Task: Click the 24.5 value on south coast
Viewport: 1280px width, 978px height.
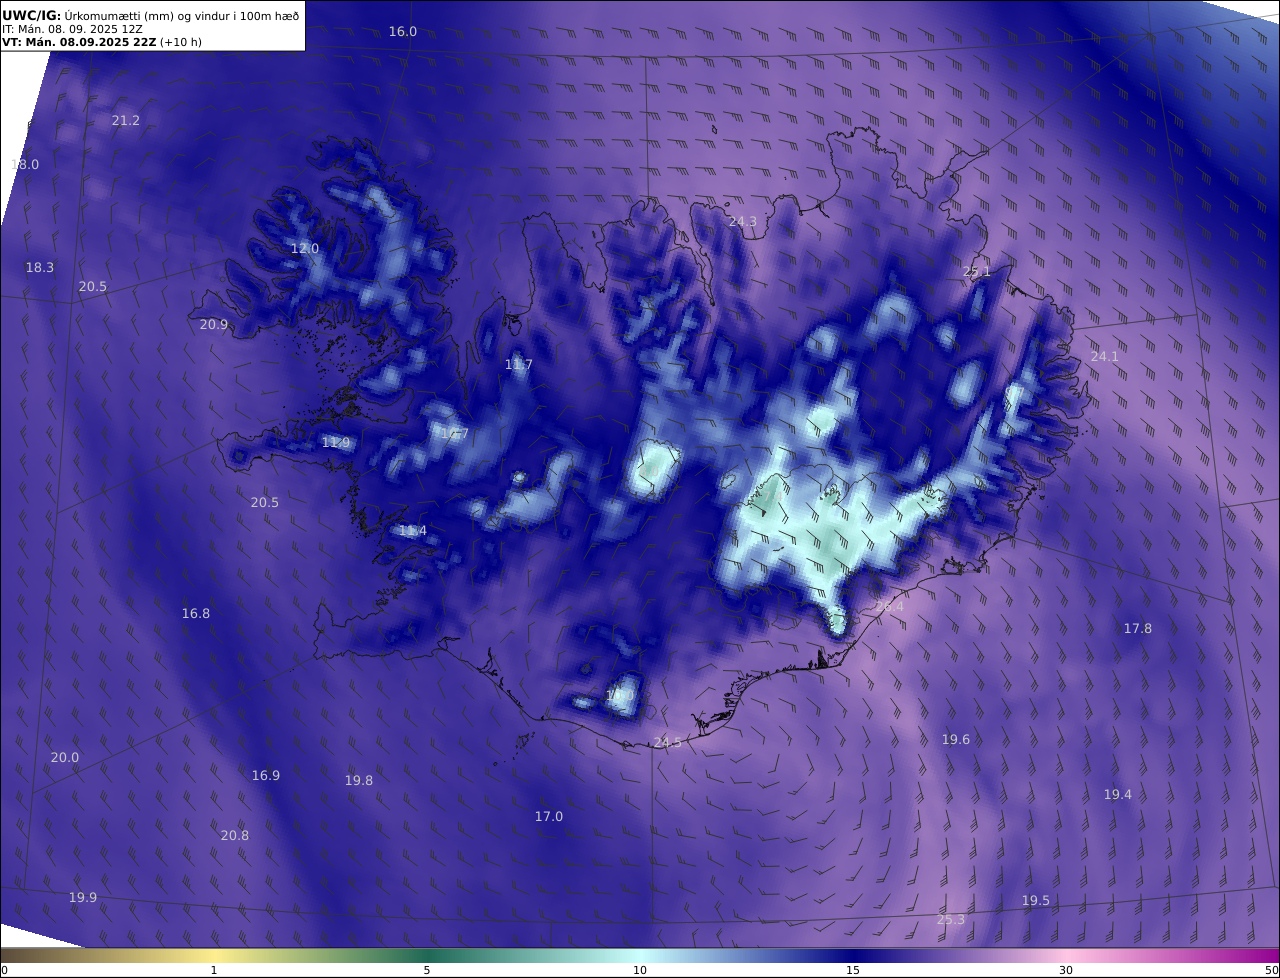Action: pyautogui.click(x=667, y=743)
